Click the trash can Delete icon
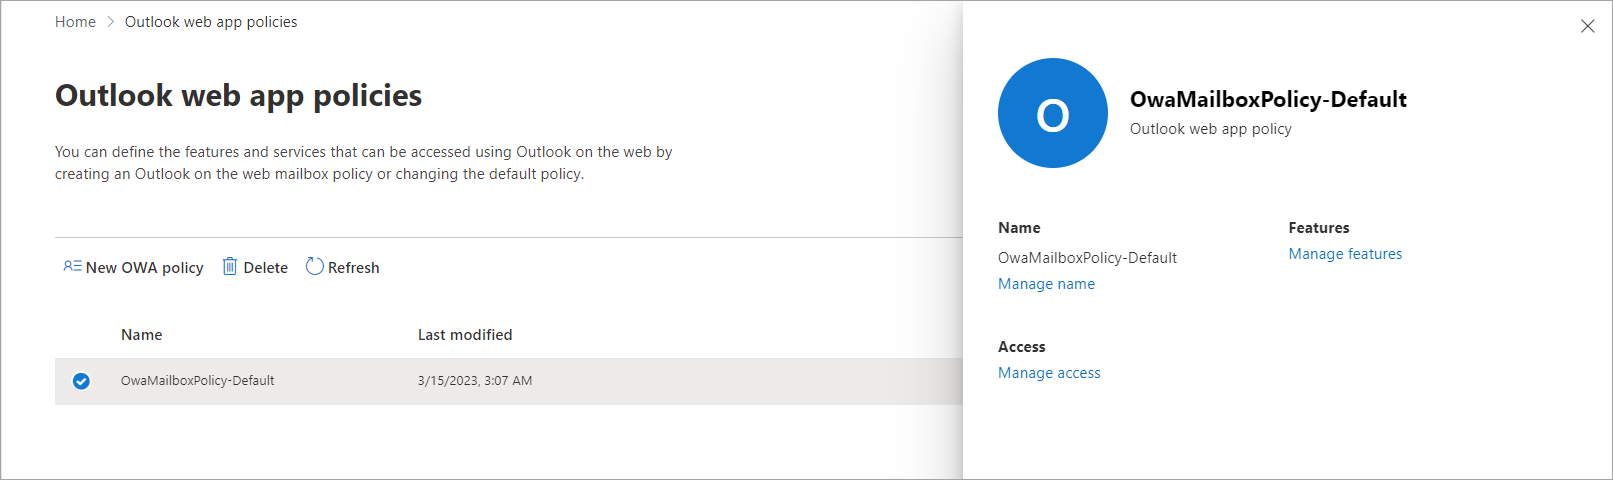This screenshot has width=1613, height=480. click(x=230, y=266)
